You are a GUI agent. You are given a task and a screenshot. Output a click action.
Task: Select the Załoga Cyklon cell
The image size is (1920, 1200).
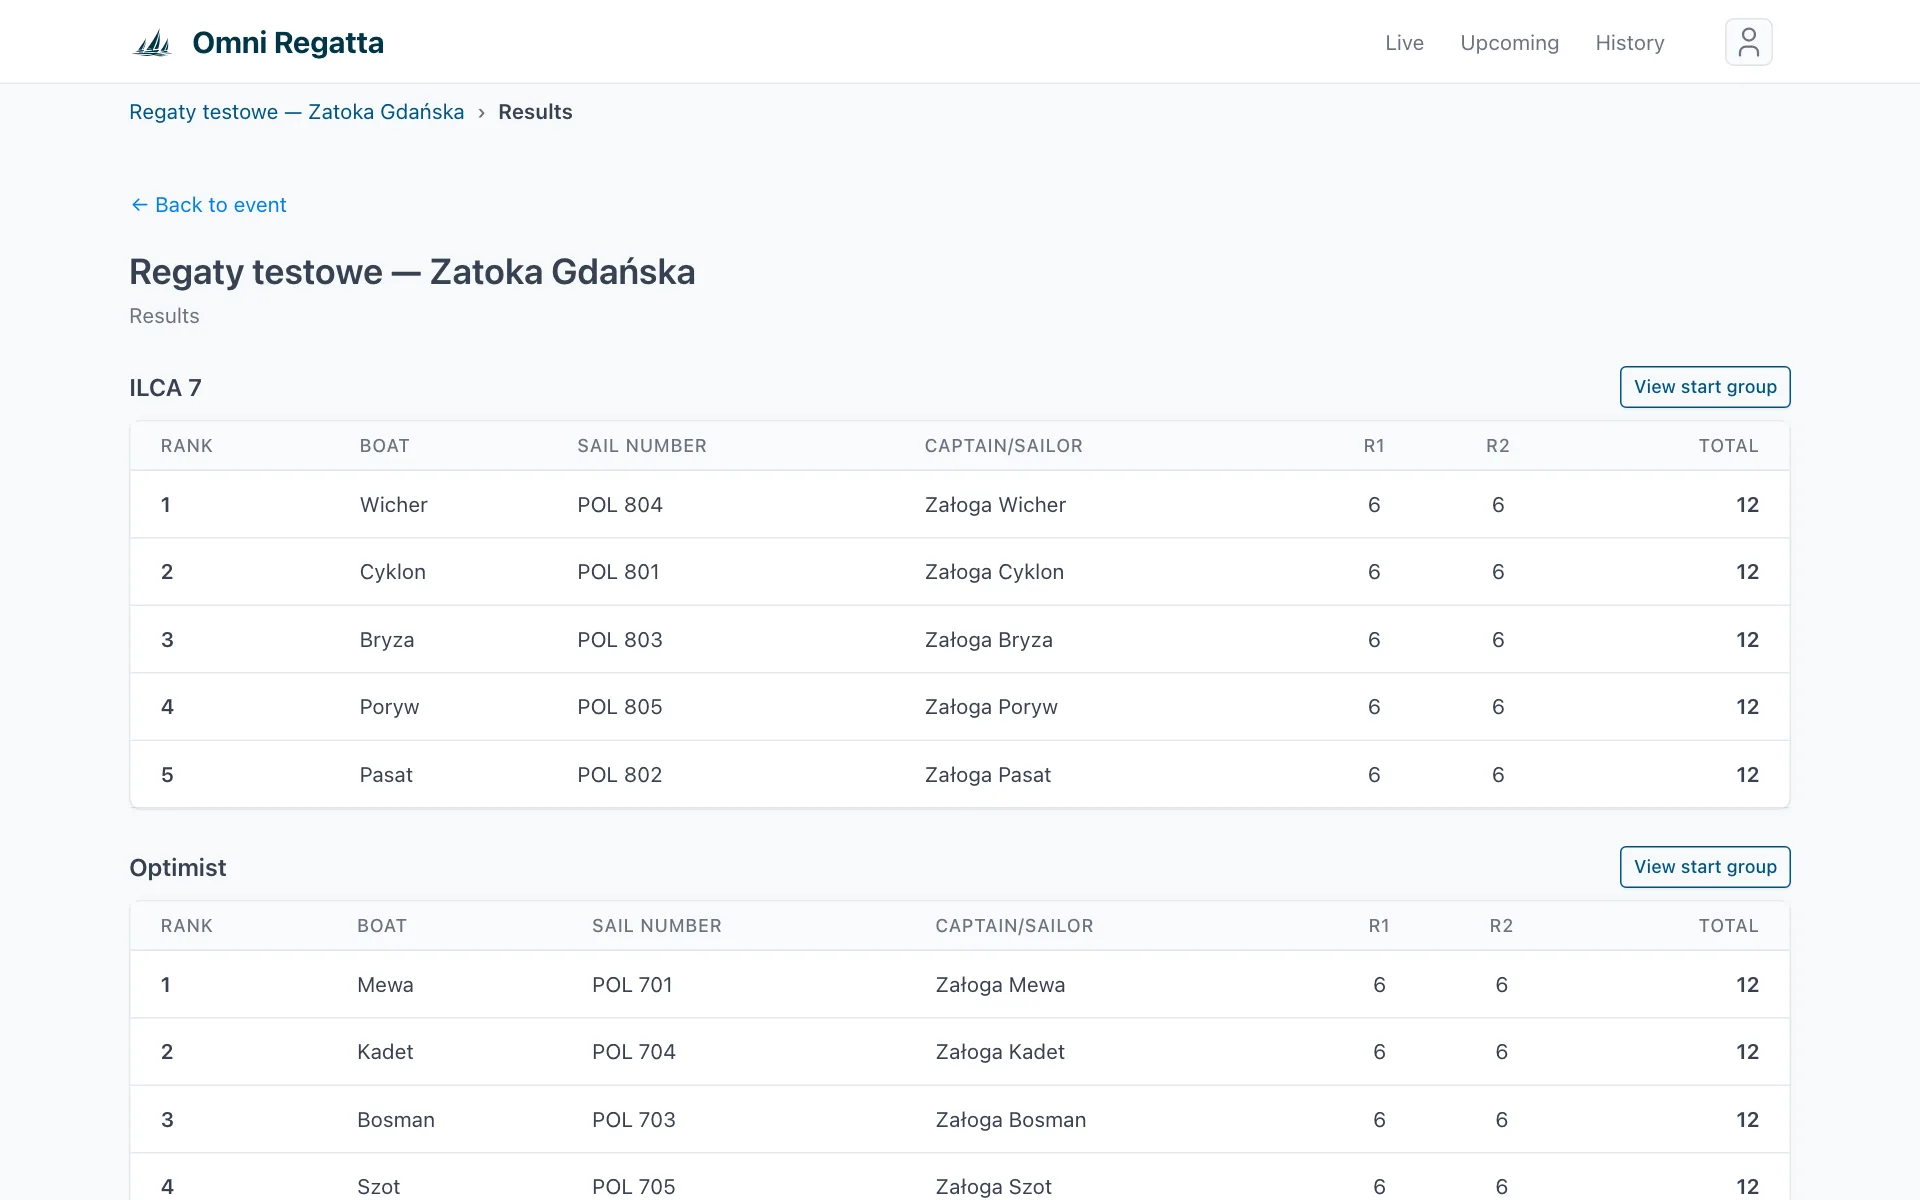click(994, 572)
